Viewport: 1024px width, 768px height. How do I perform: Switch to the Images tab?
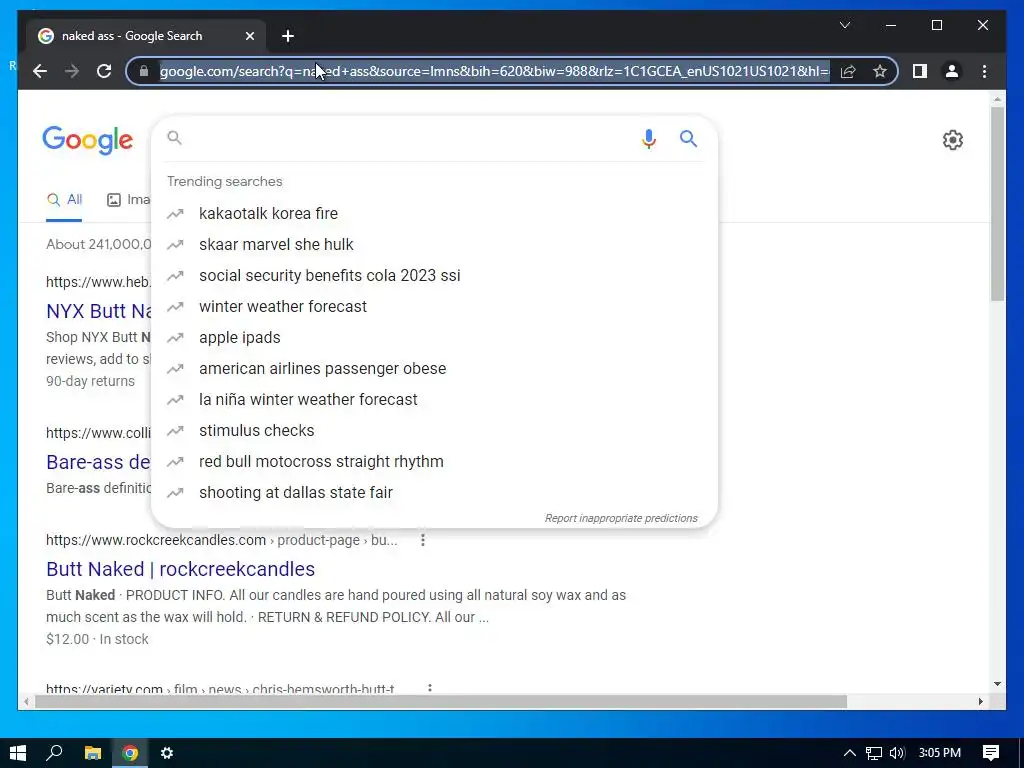click(x=128, y=200)
